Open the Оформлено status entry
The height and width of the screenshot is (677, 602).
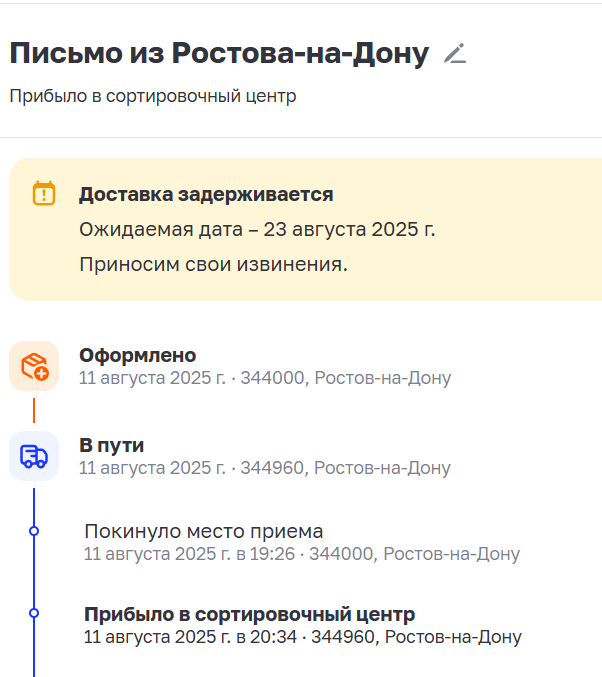[x=137, y=355]
